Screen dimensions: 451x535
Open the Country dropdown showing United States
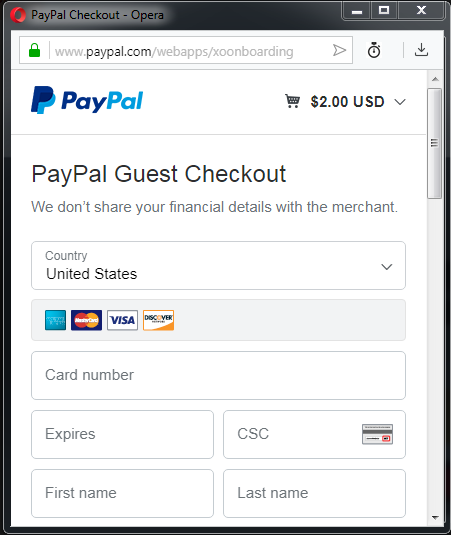[x=218, y=265]
